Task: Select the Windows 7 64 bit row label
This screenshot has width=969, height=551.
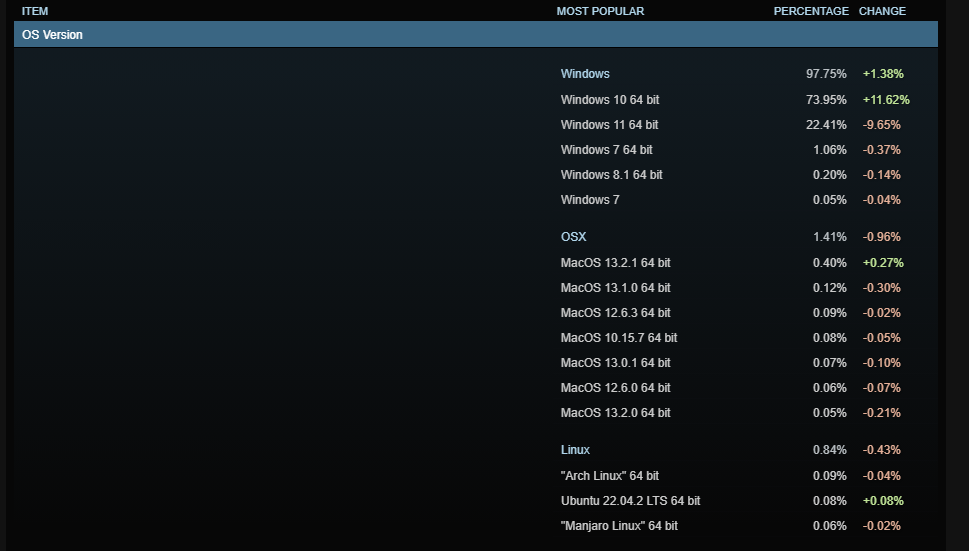Action: tap(606, 149)
